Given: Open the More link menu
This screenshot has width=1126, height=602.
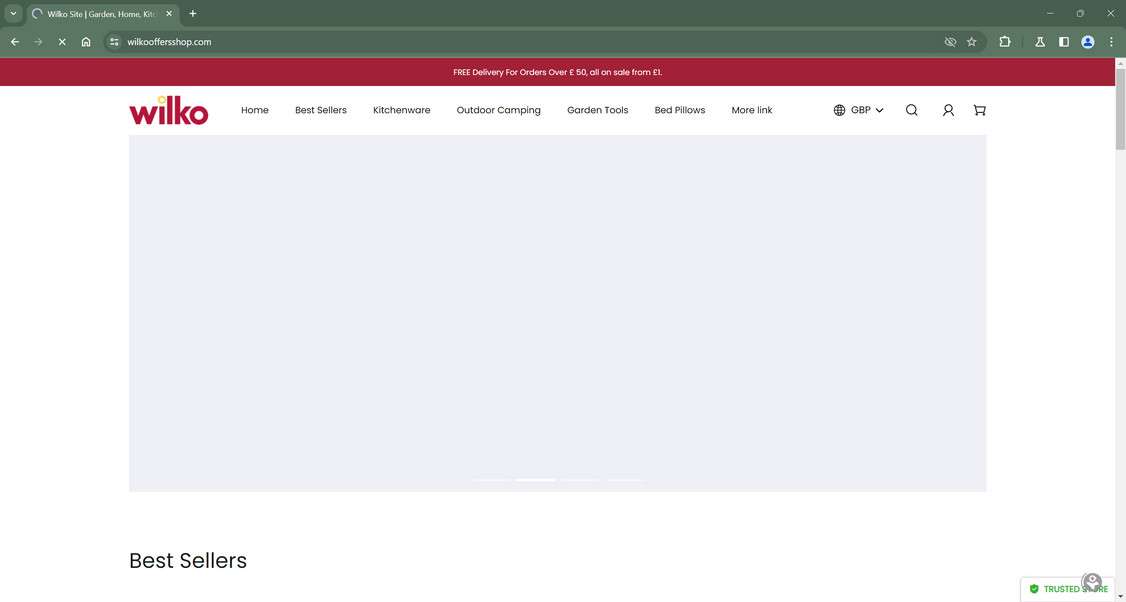Looking at the screenshot, I should click(x=751, y=110).
